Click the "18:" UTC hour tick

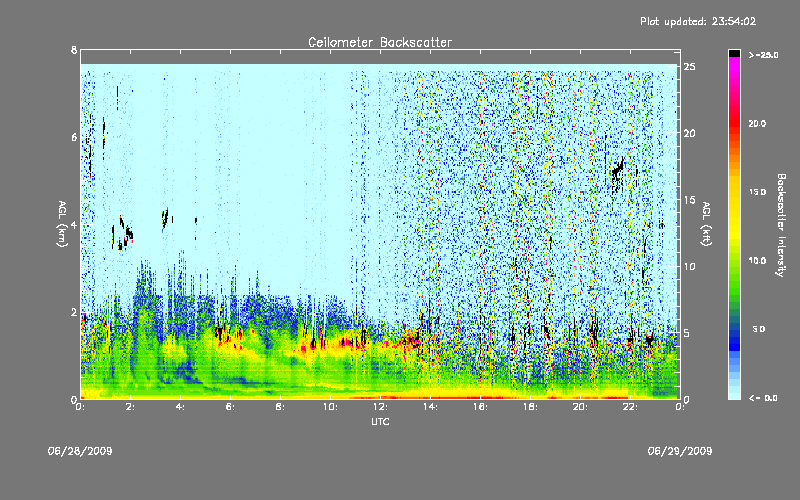(x=530, y=407)
